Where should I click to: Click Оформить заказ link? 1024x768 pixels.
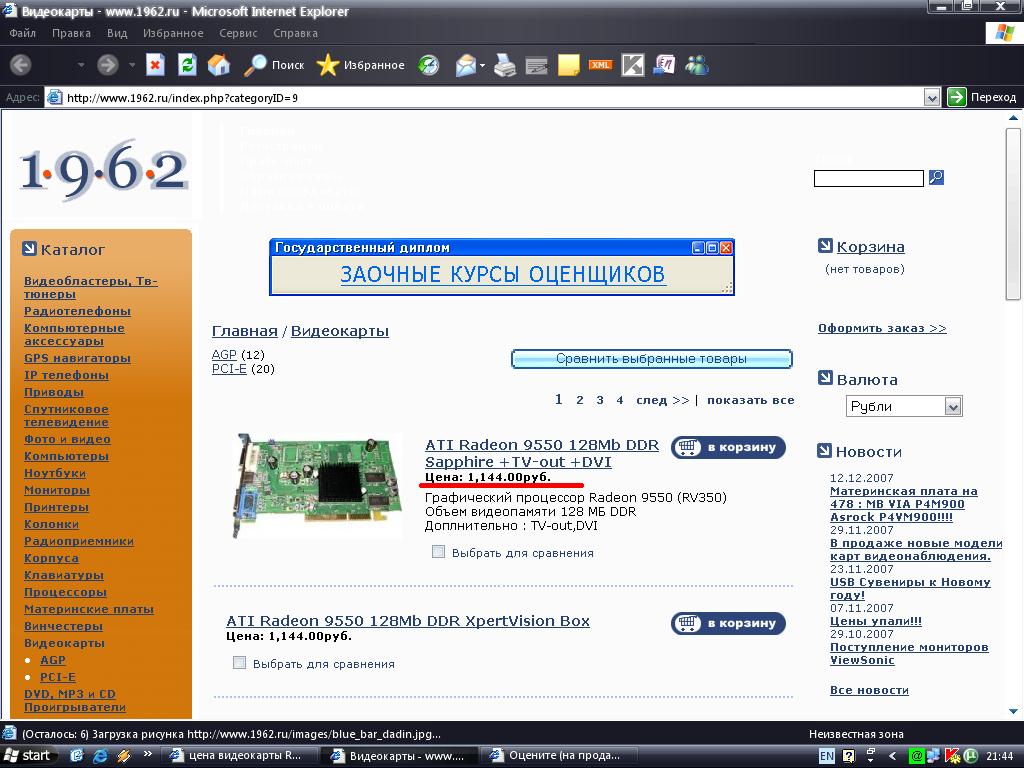click(882, 328)
